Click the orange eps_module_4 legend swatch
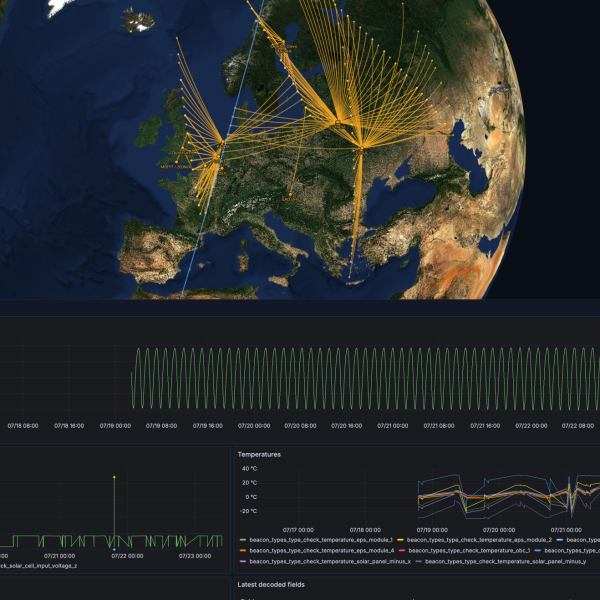Screen dimensions: 600x600 (243, 551)
